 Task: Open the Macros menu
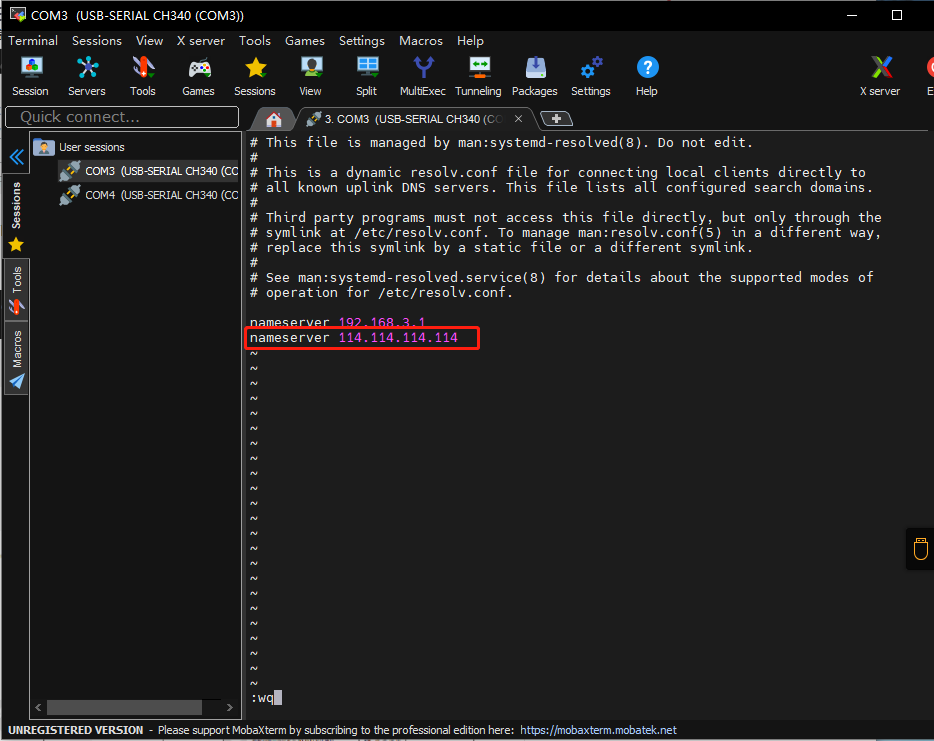point(421,41)
